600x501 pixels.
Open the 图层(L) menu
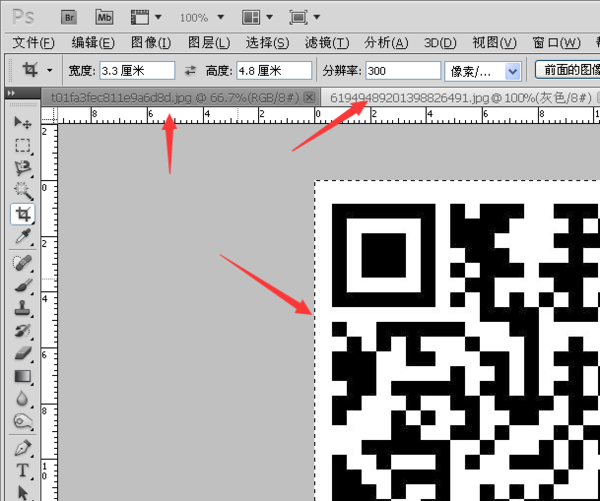209,42
